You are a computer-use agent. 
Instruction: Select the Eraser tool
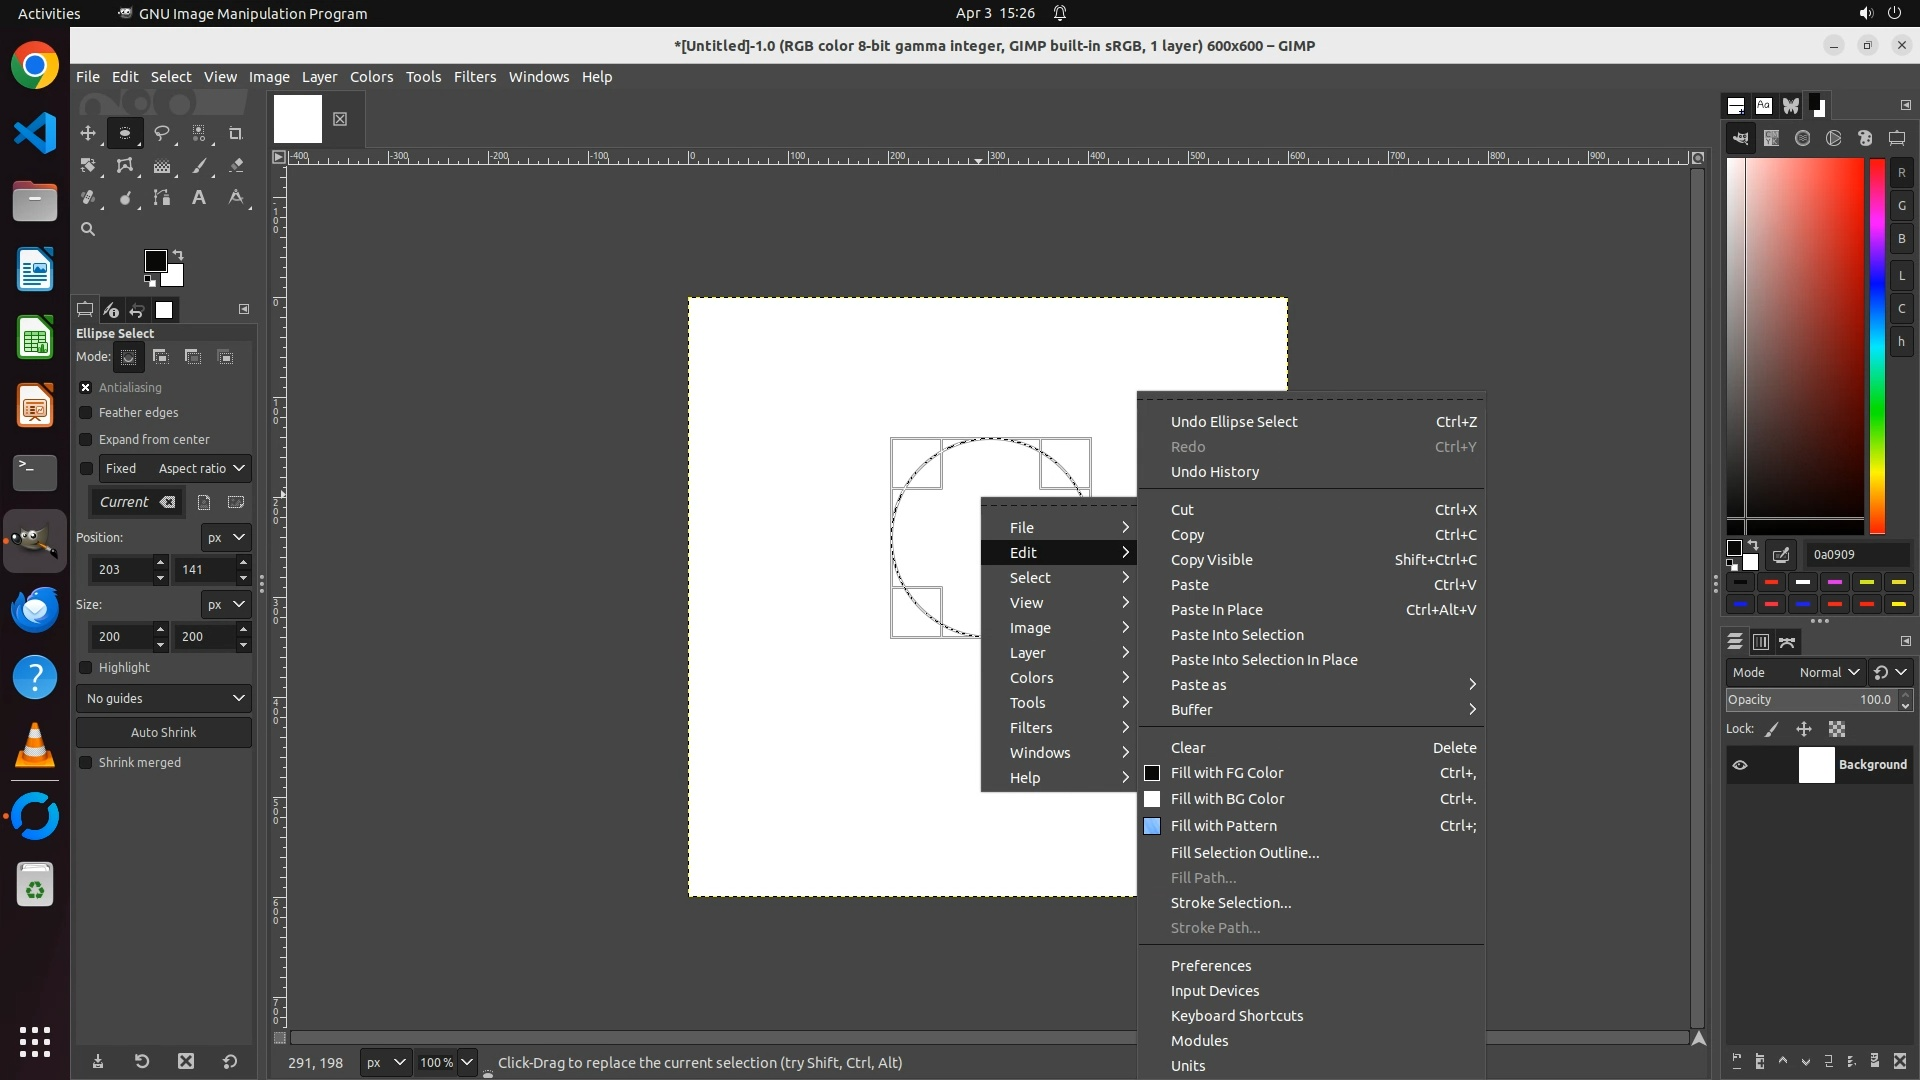(236, 166)
